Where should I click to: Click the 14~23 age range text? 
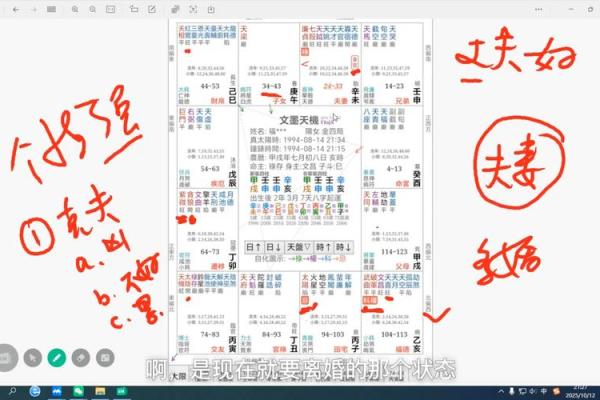pos(394,86)
